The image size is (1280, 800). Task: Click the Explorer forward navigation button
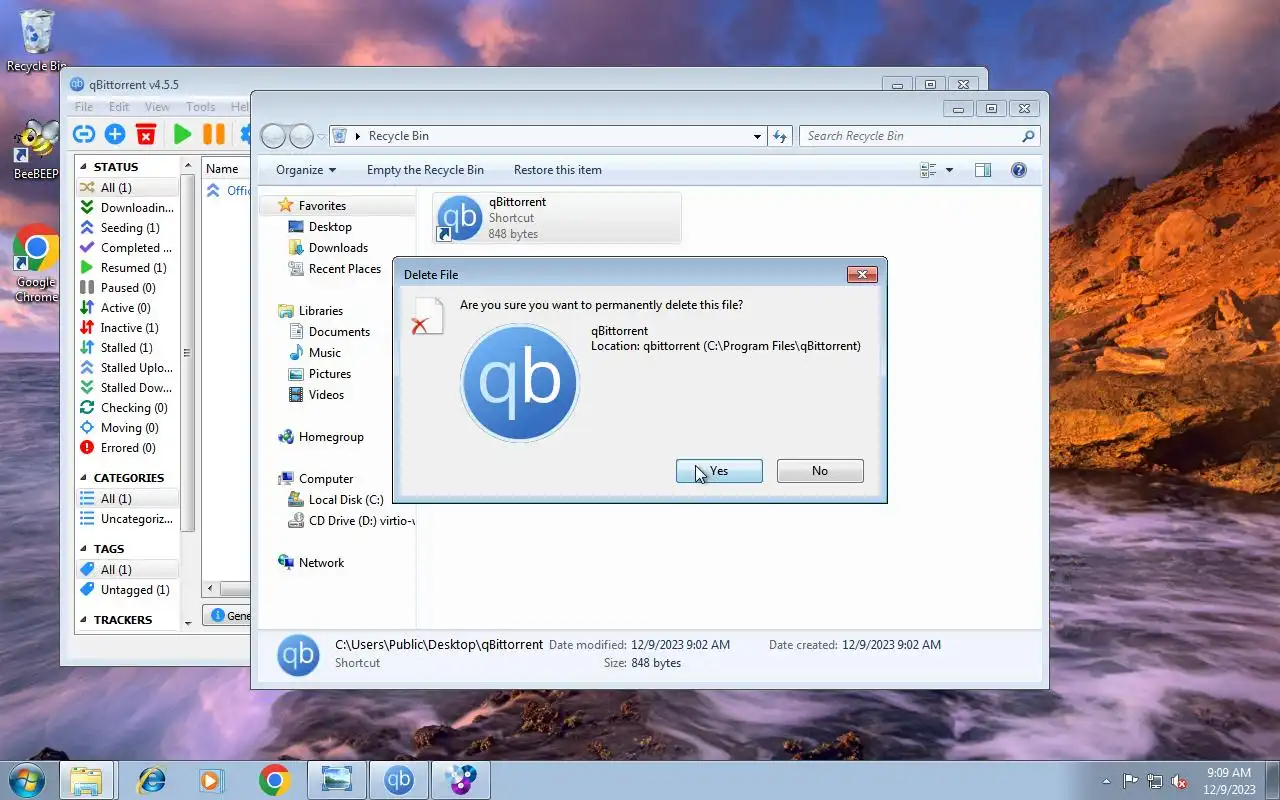[x=301, y=136]
